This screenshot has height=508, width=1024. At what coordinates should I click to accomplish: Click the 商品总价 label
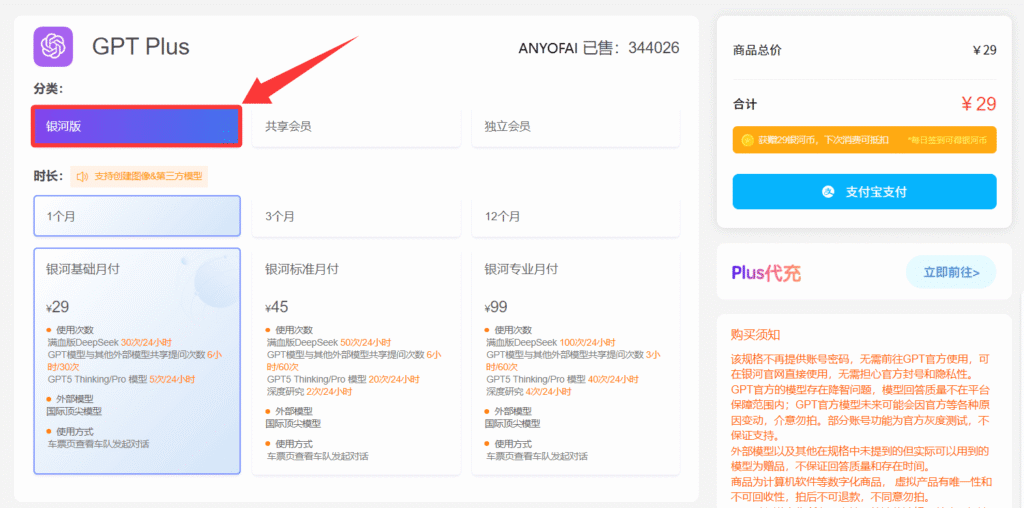pyautogui.click(x=757, y=50)
